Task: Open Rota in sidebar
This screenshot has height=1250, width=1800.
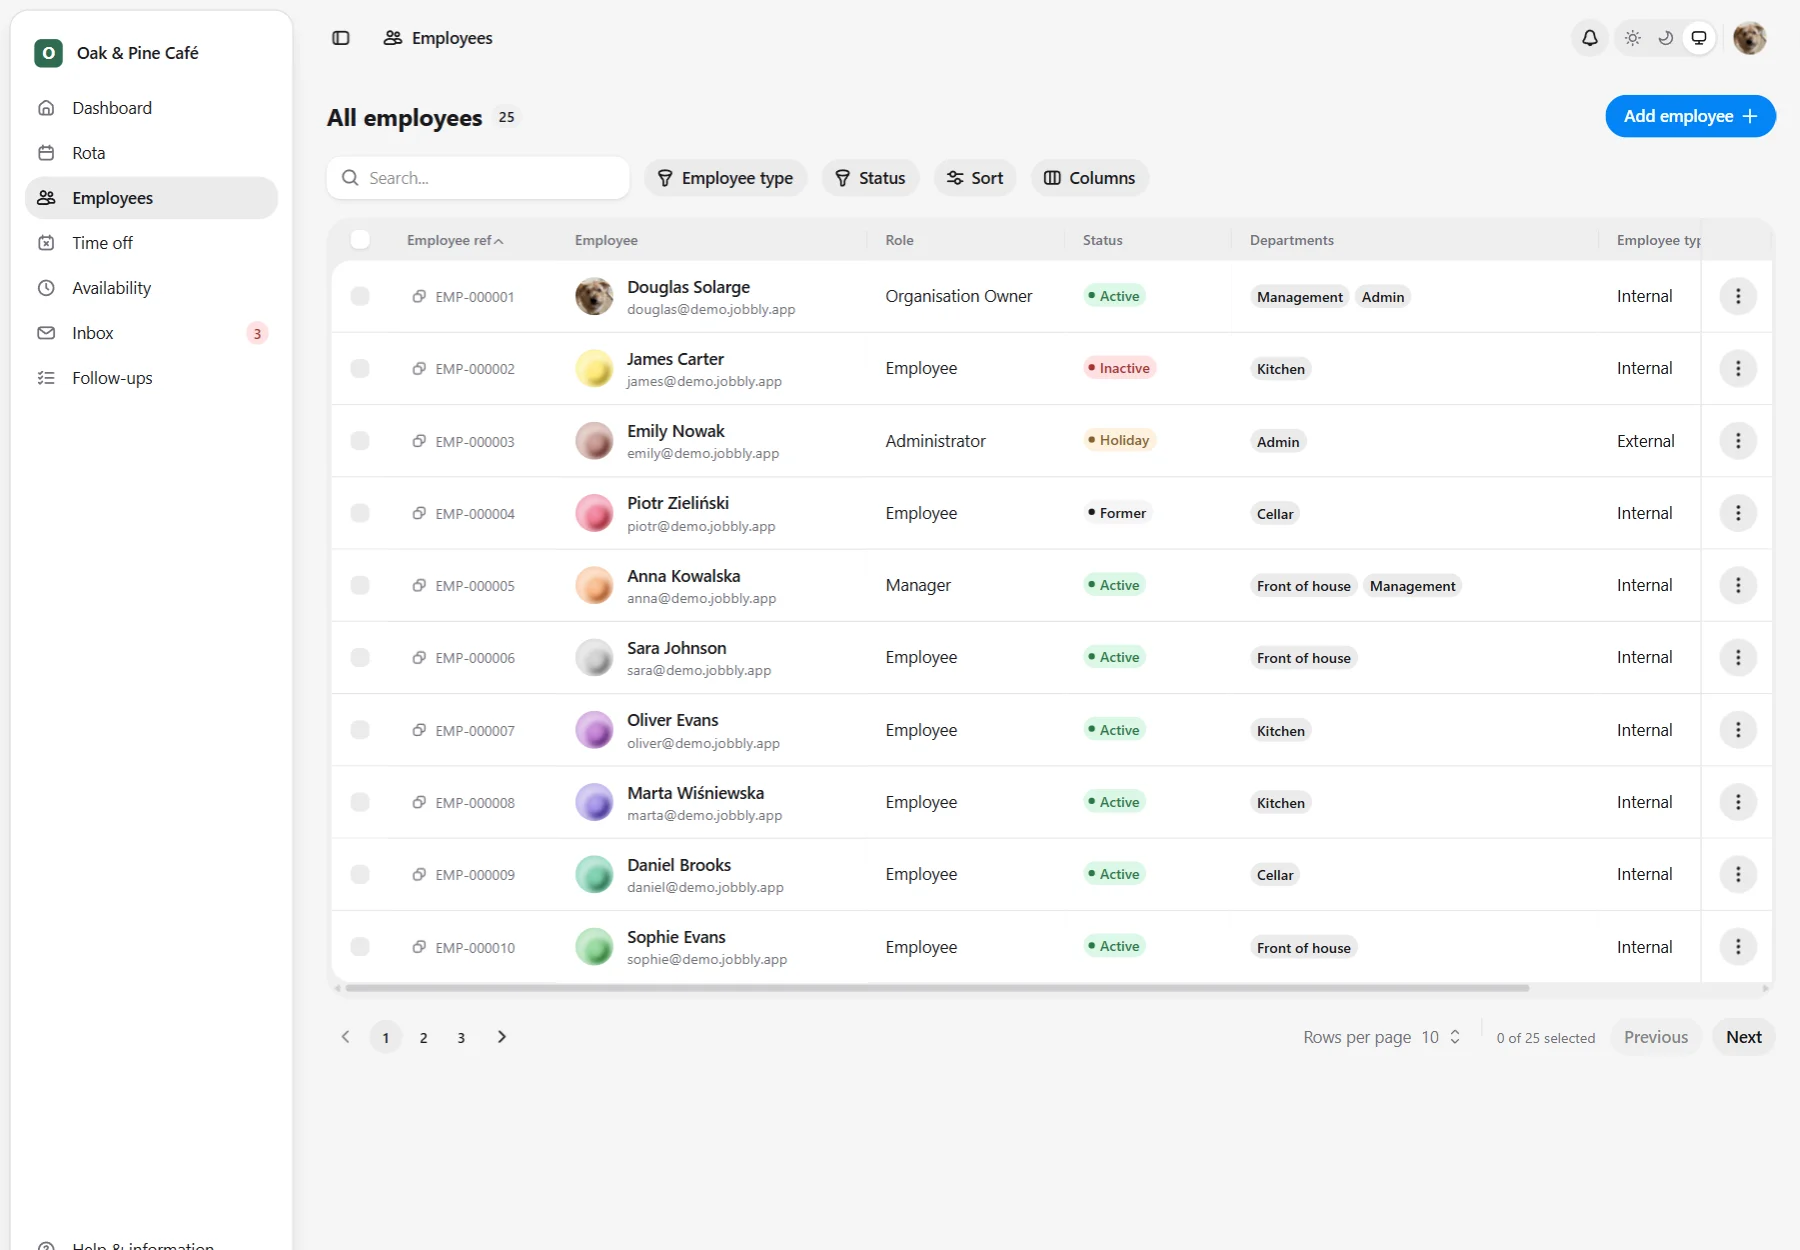Action: coord(151,153)
